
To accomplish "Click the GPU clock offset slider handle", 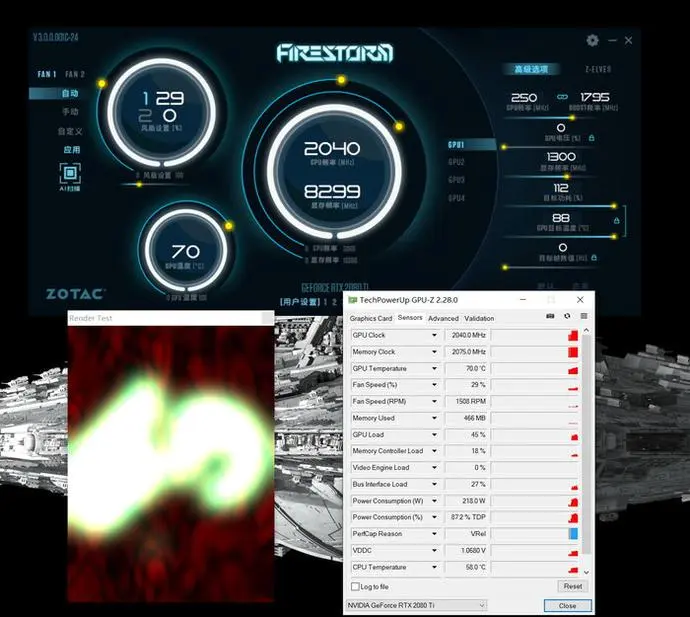I will 572,118.
